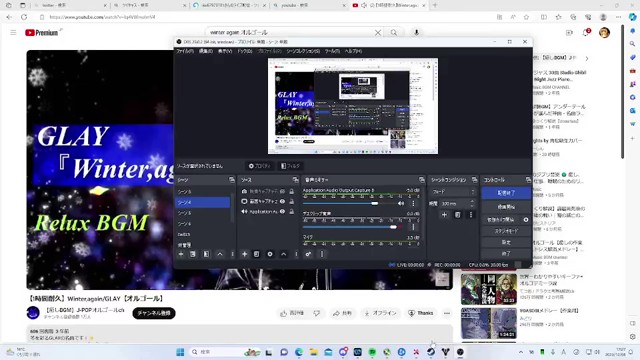This screenshot has width=640, height=360.
Task: Click the YouTube channel subscribe button
Action: (x=154, y=313)
